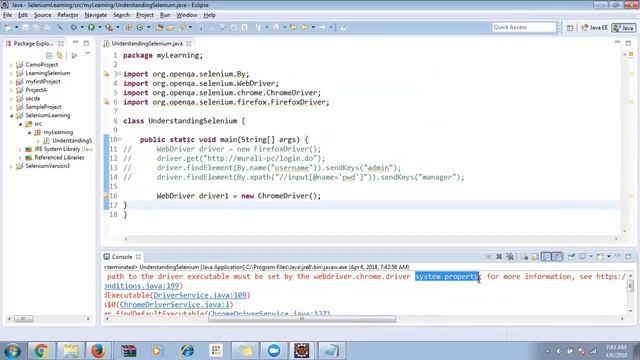Click the New Java Package icon
The height and width of the screenshot is (360, 640).
click(x=129, y=27)
